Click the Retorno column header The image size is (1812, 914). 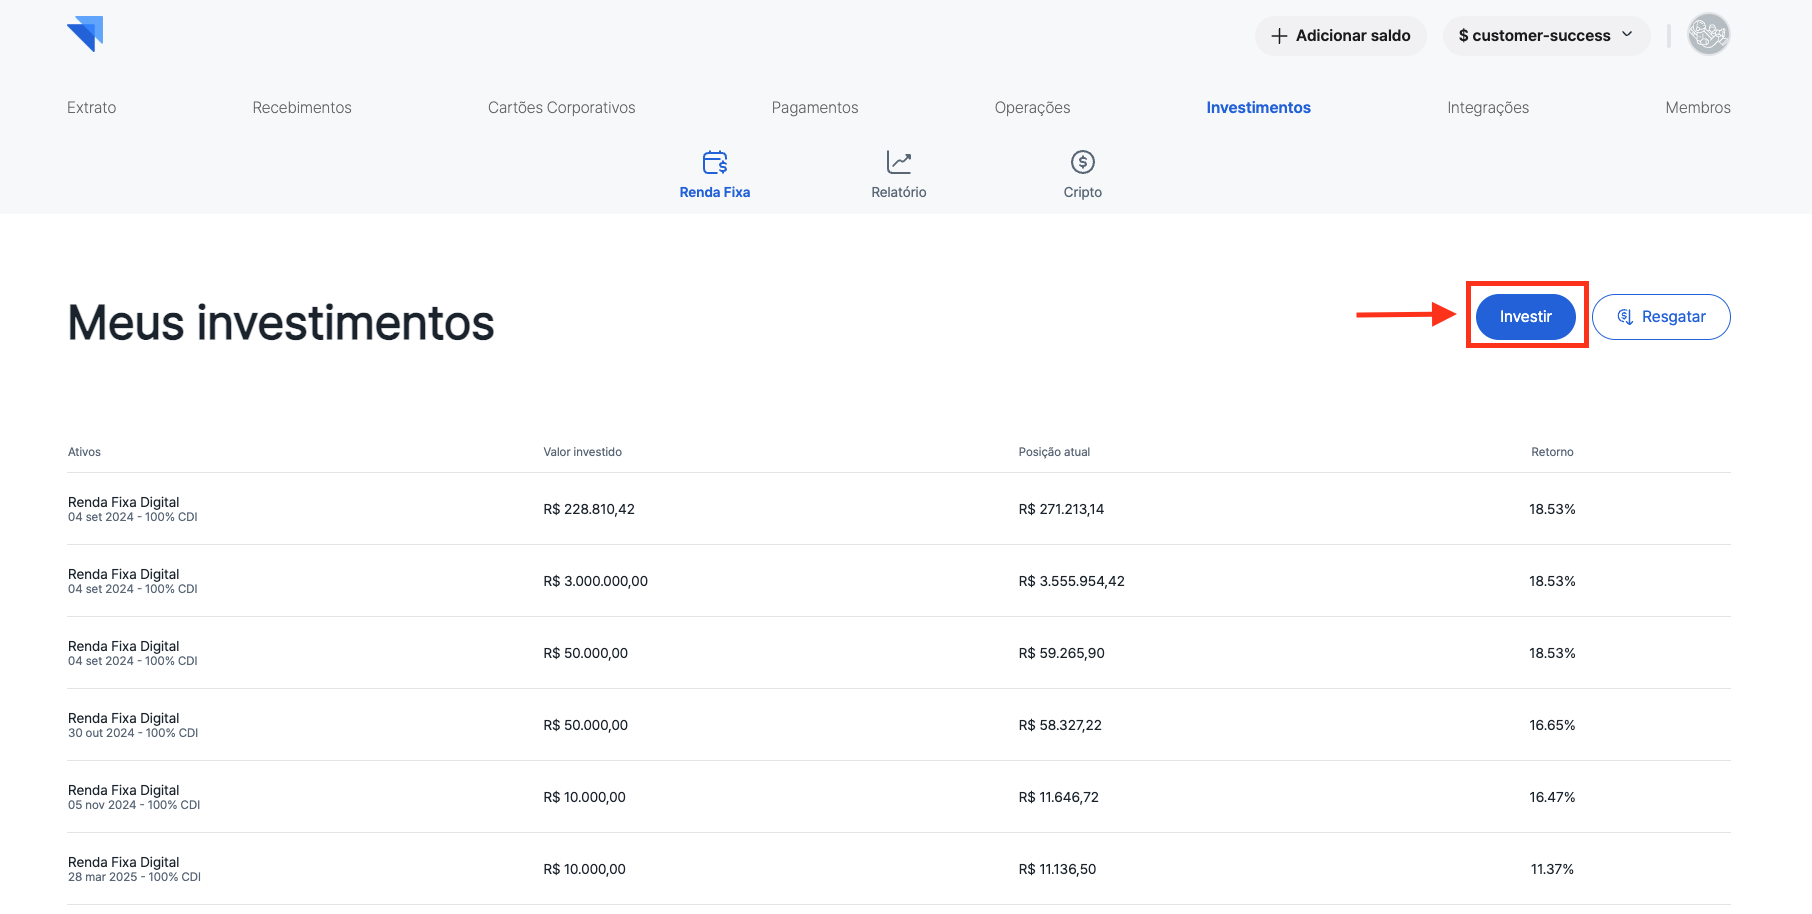[x=1552, y=452]
